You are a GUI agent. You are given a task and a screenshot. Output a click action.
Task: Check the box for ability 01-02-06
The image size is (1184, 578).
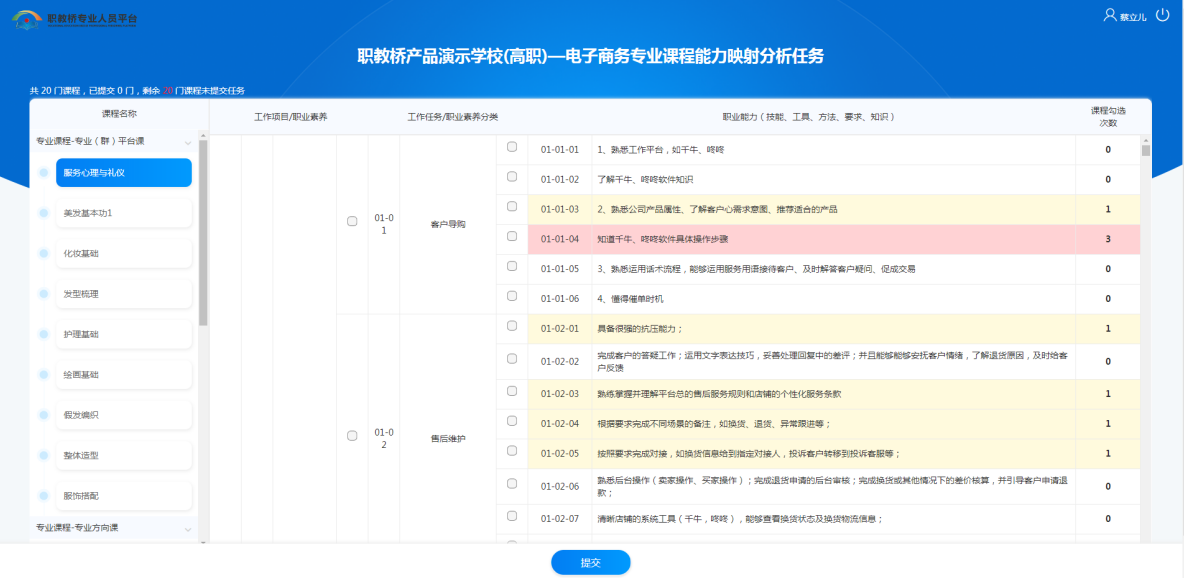point(512,483)
